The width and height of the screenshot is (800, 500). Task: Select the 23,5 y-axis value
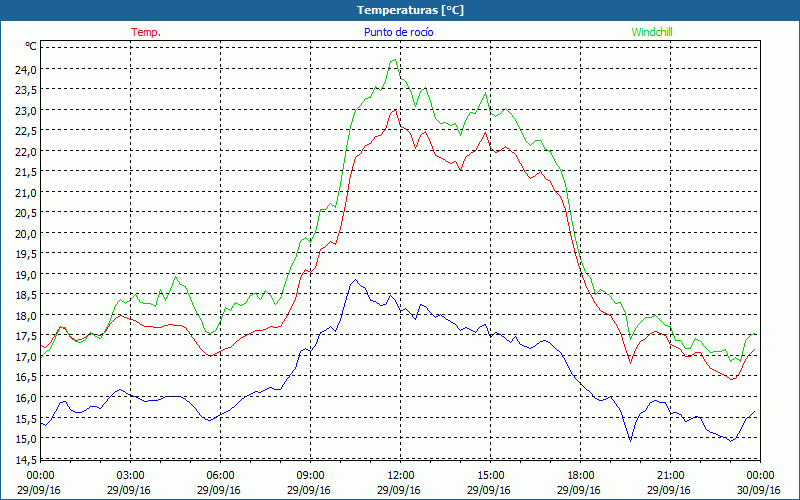(x=25, y=90)
